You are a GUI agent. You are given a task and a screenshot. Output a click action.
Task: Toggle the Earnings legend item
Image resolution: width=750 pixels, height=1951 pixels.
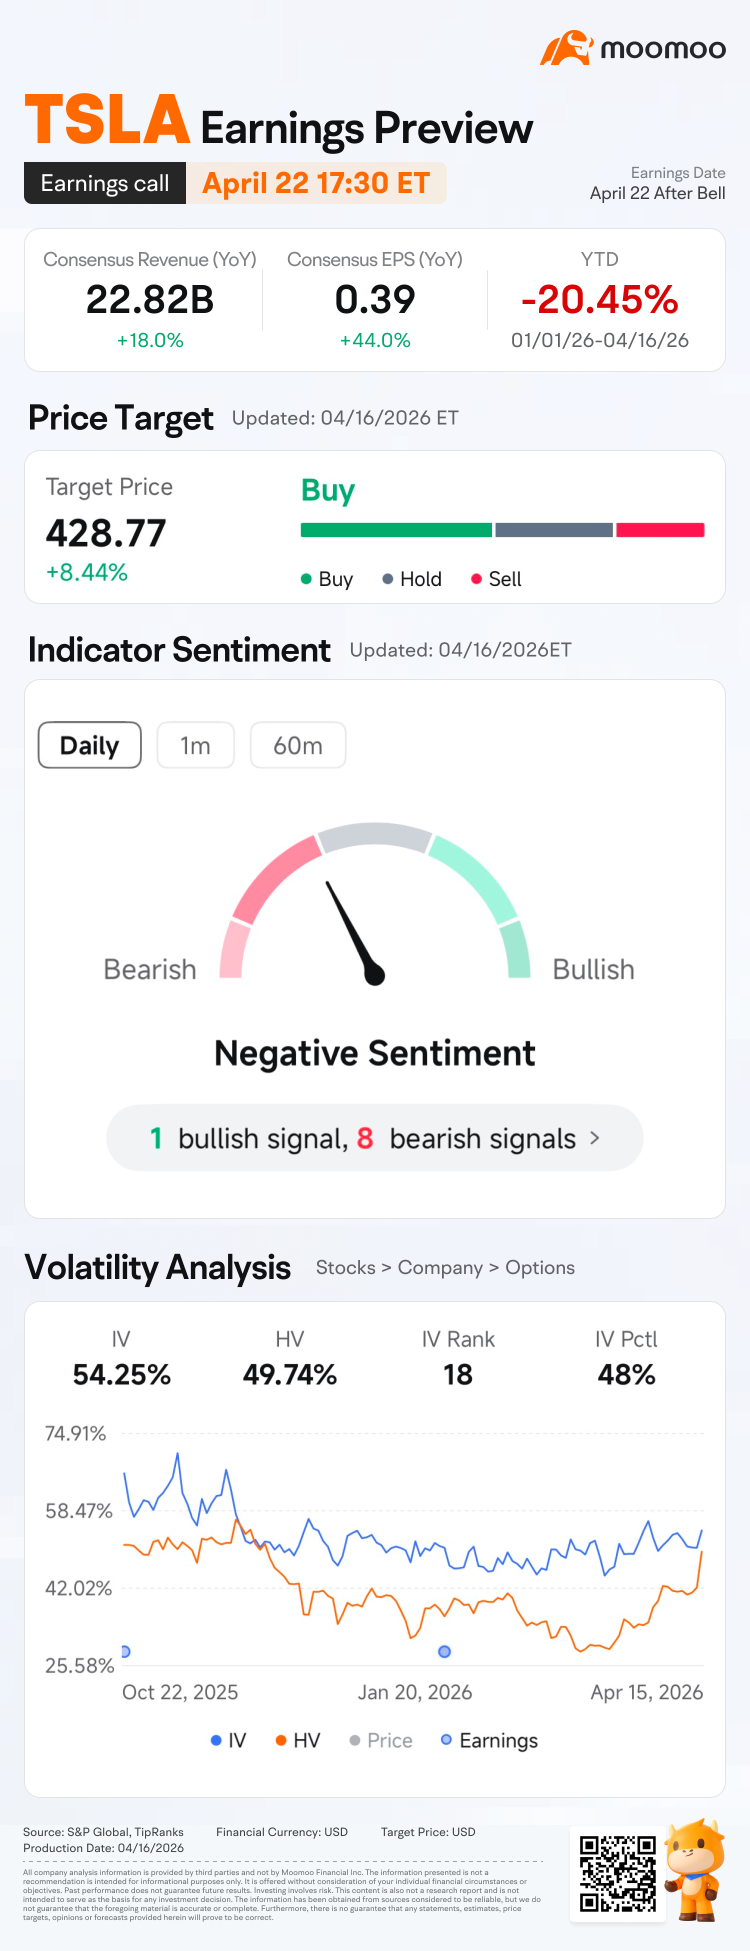click(489, 1740)
